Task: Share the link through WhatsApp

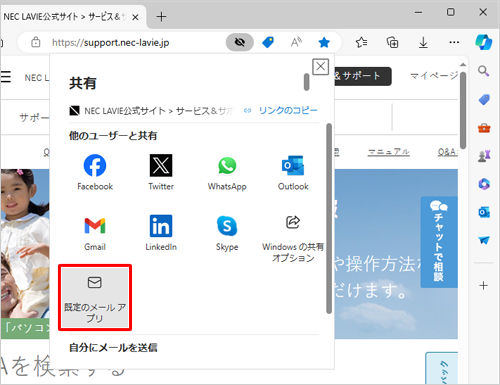Action: 227,172
